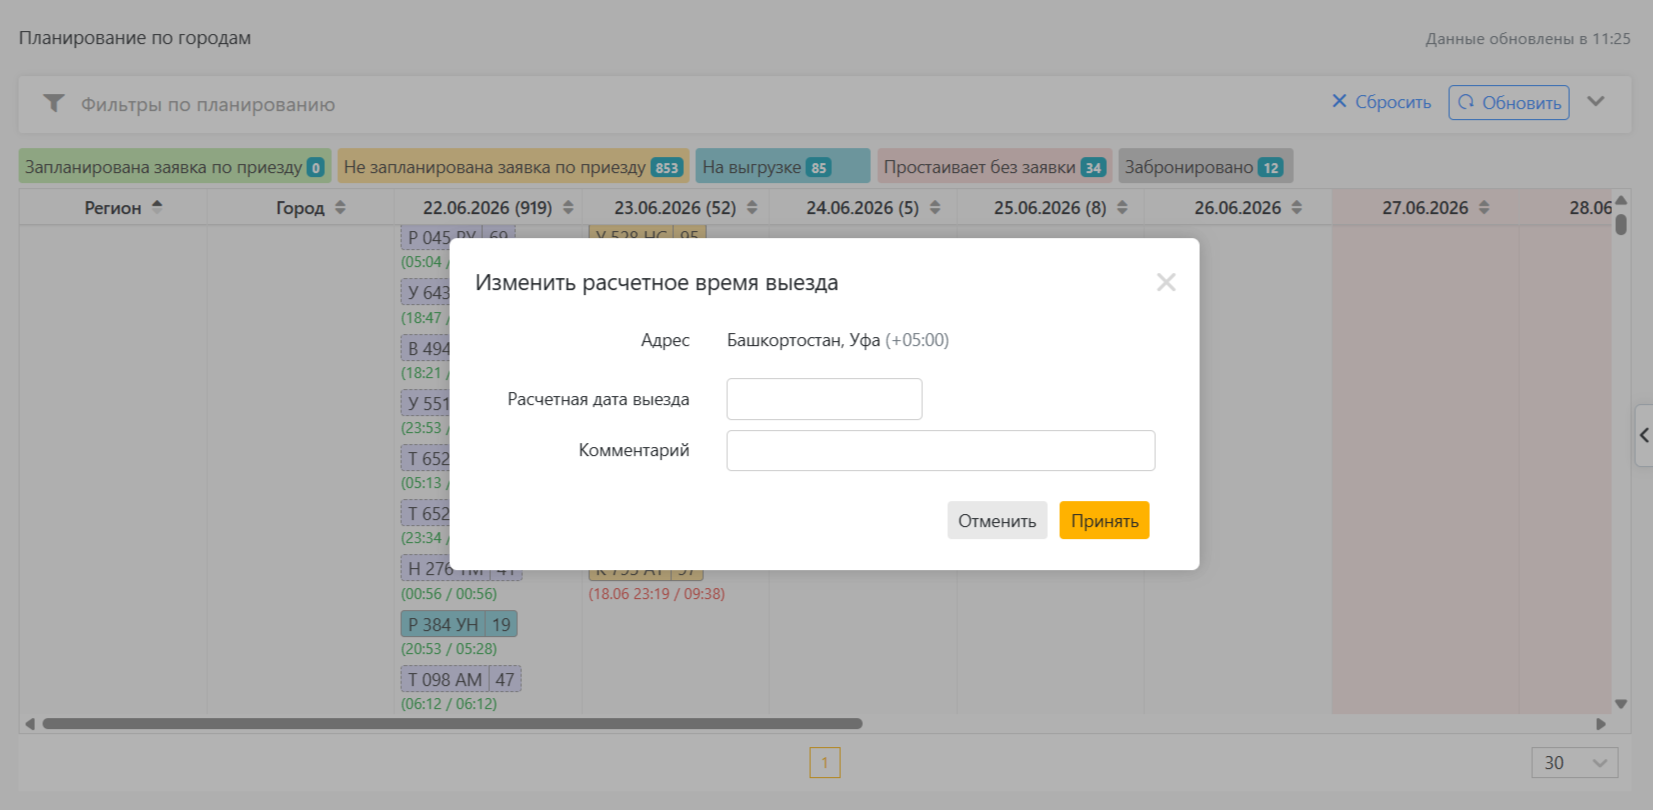This screenshot has height=810, width=1653.
Task: Click the Фильтры по планированию header text
Action: coord(208,104)
